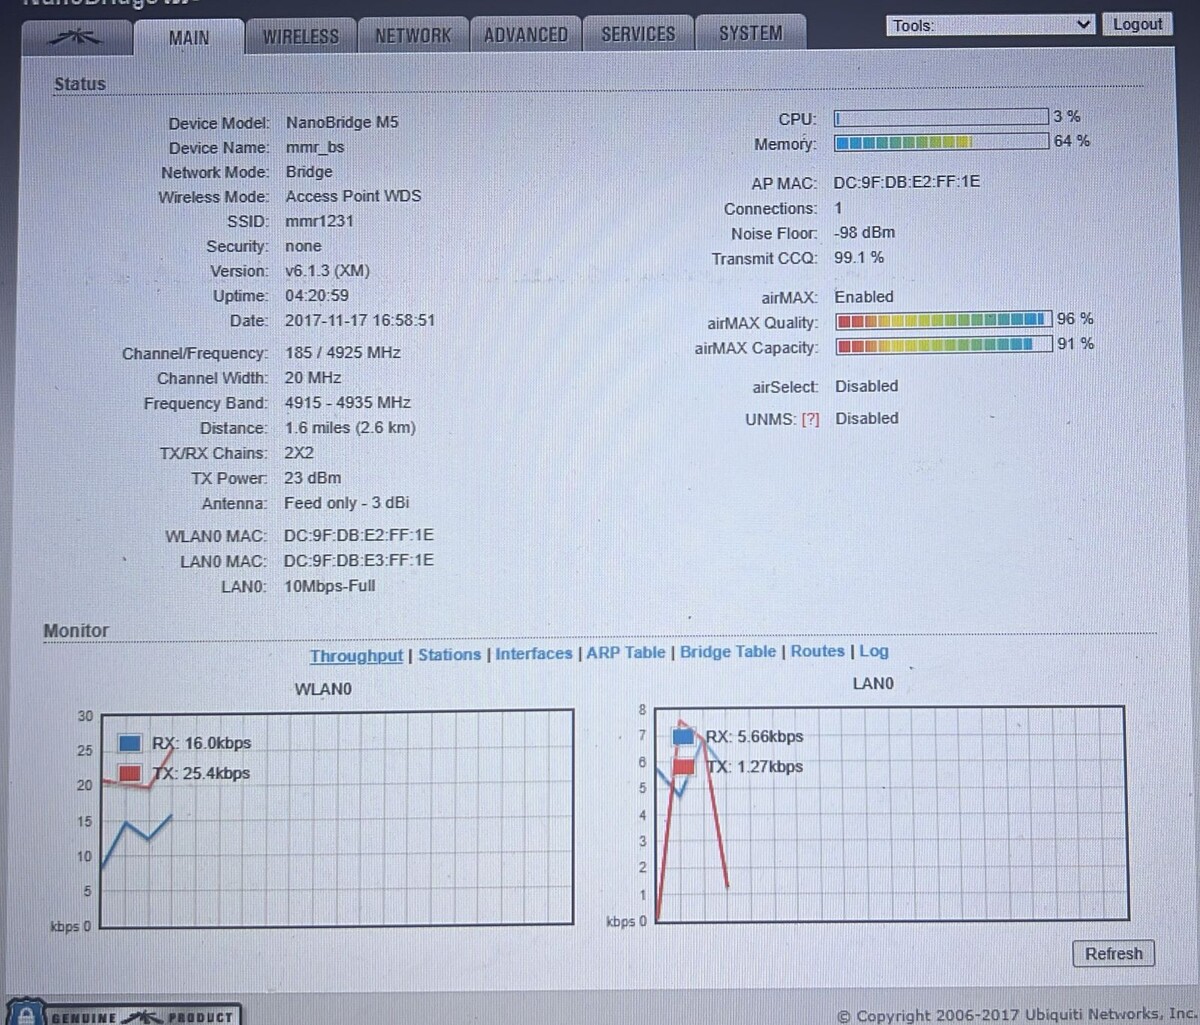The height and width of the screenshot is (1025, 1200).
Task: Click the airSelect Disabled value
Action: 866,386
